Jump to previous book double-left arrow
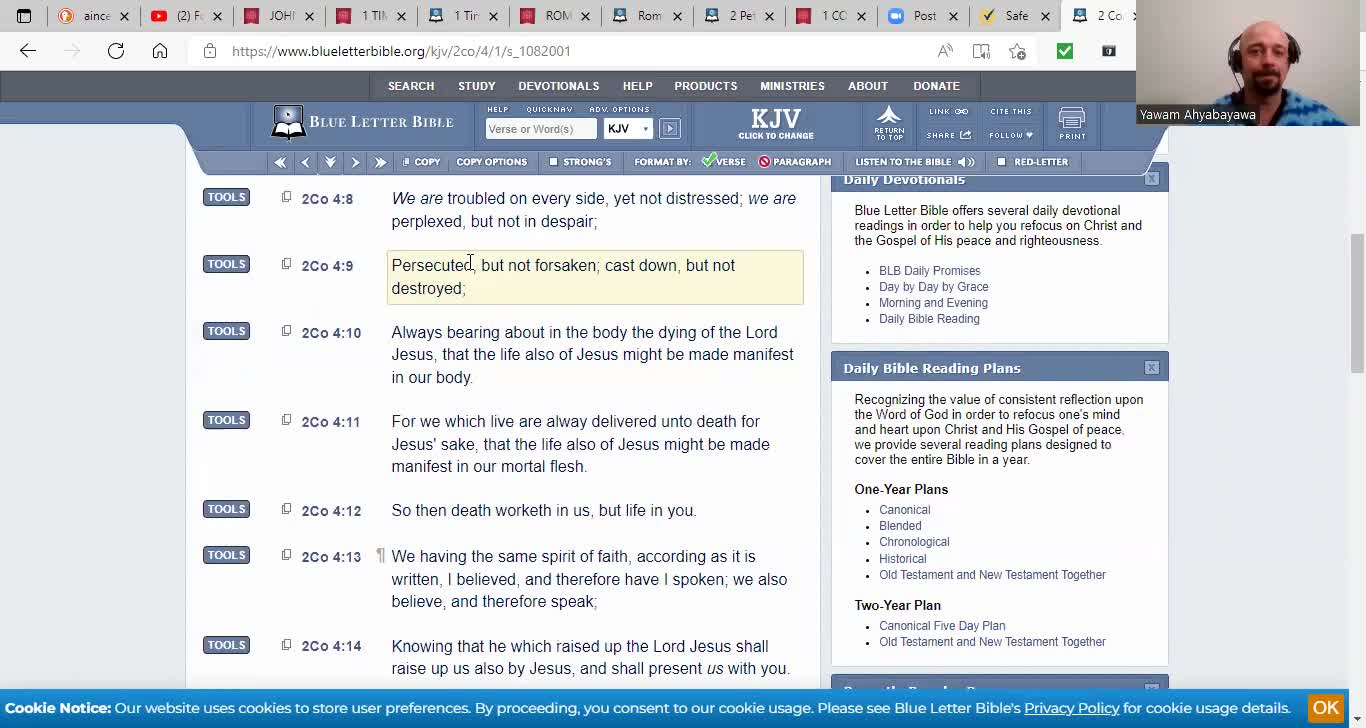Screen dimensions: 1366x728 click(x=280, y=162)
